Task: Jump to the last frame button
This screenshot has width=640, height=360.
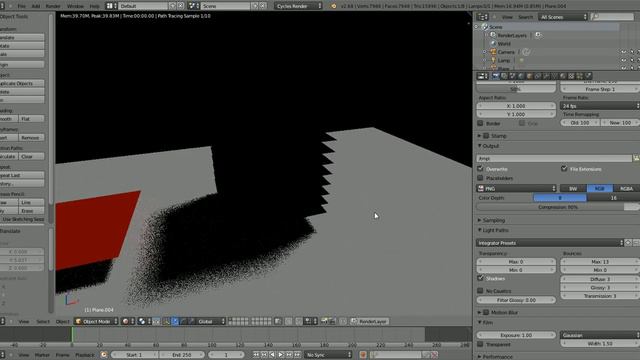Action: pyautogui.click(x=298, y=355)
